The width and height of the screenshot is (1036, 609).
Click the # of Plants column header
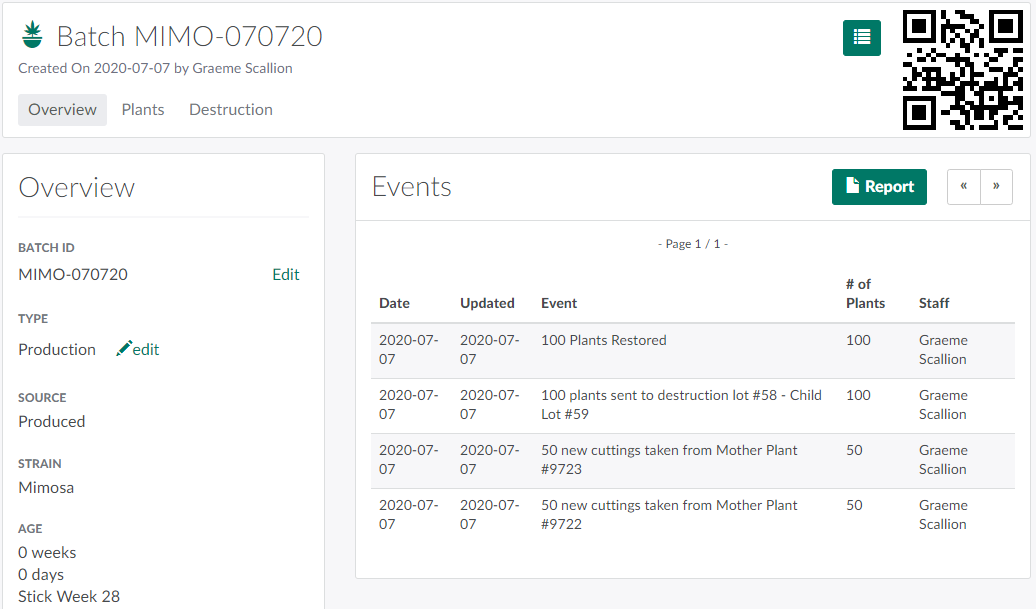(x=865, y=294)
